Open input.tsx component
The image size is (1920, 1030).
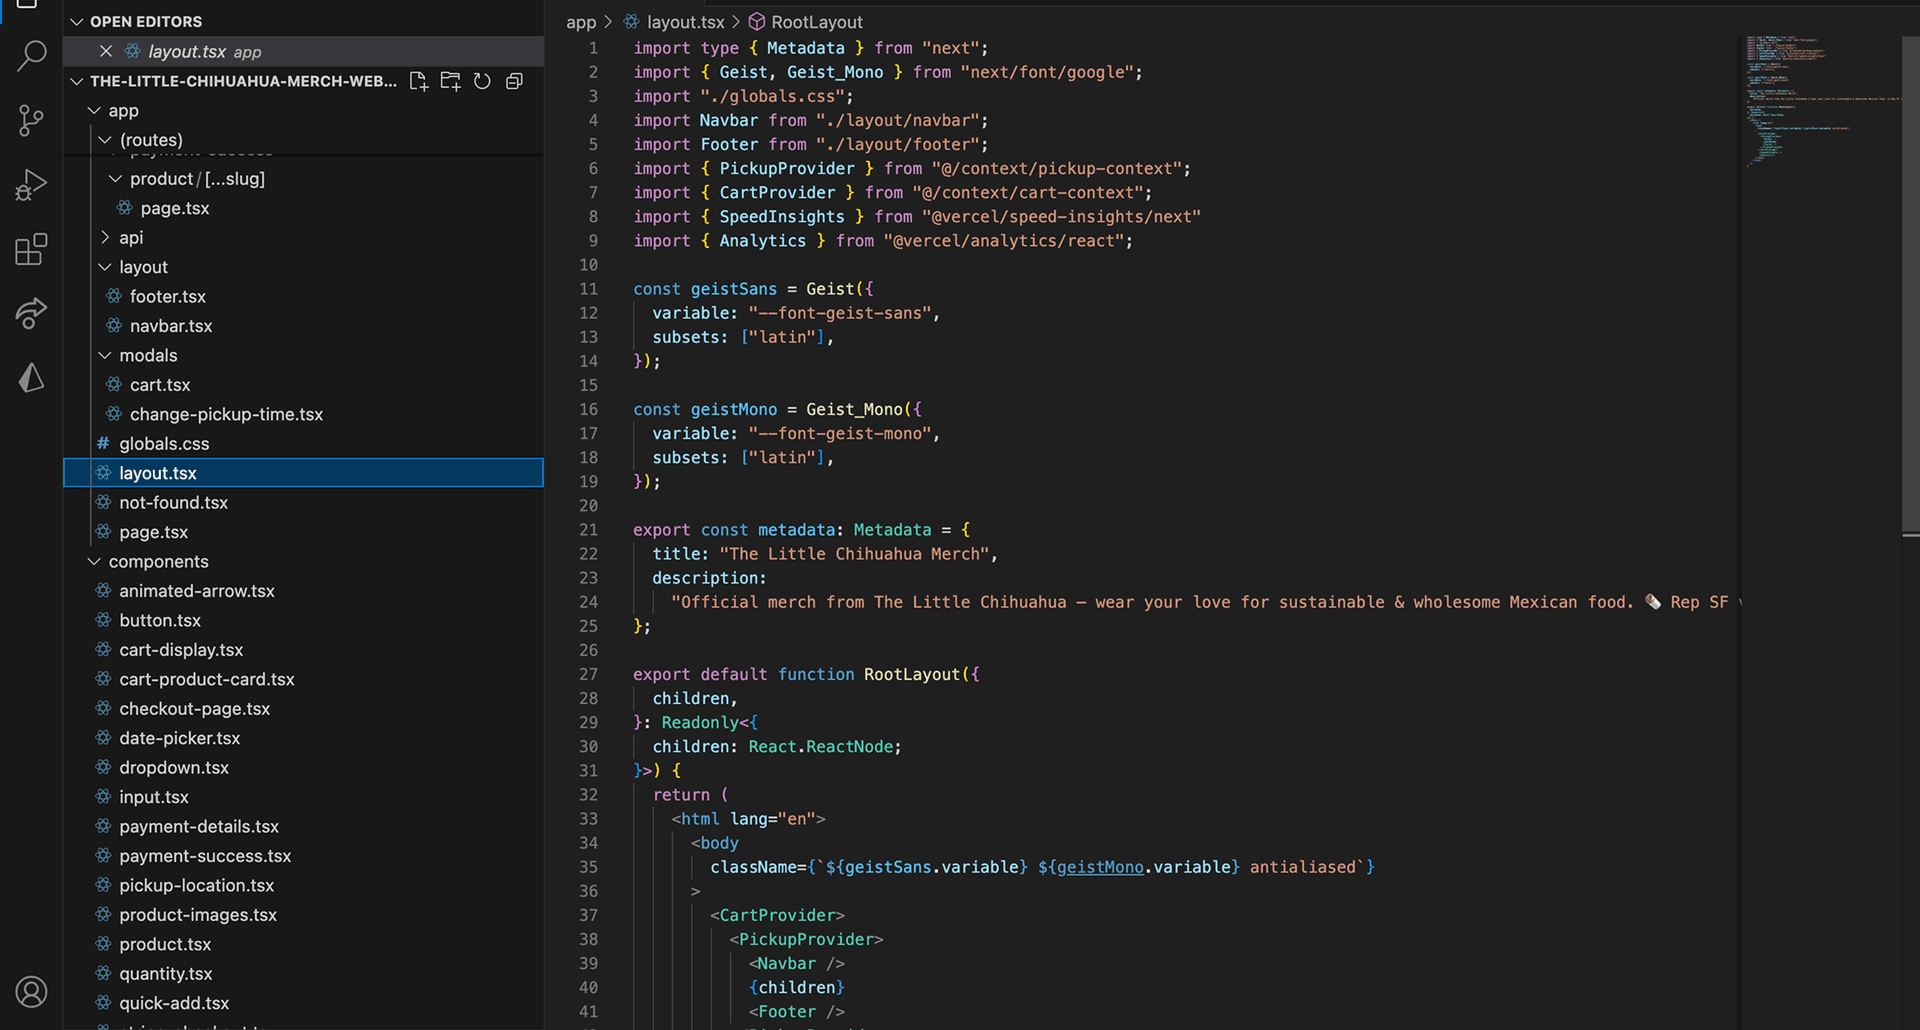coord(304,797)
